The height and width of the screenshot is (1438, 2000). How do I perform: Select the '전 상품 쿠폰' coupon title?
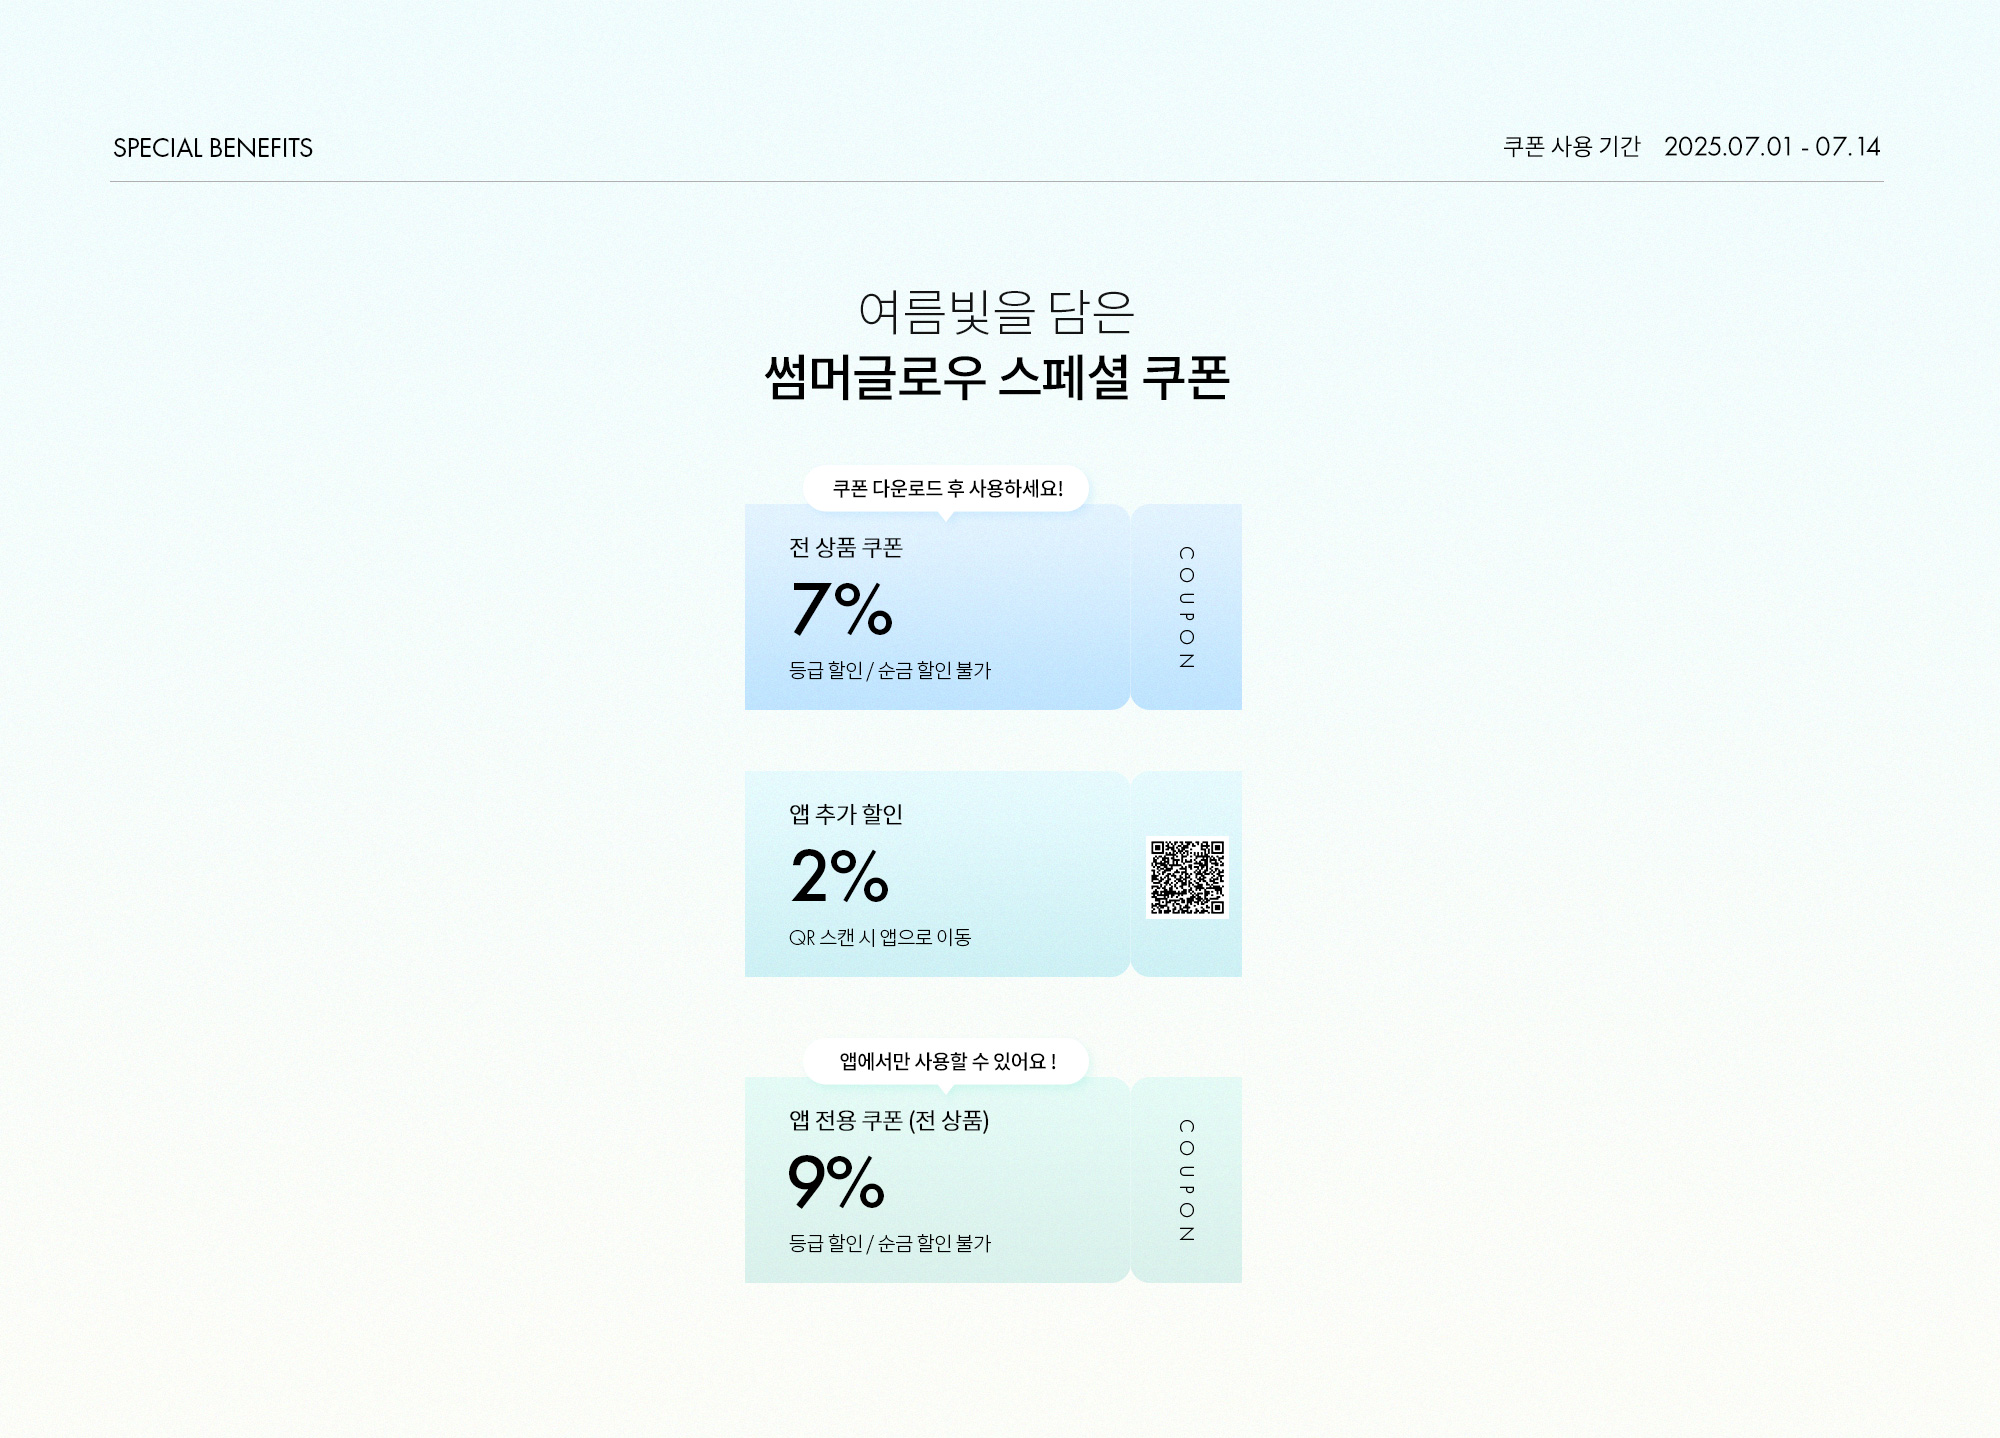846,548
